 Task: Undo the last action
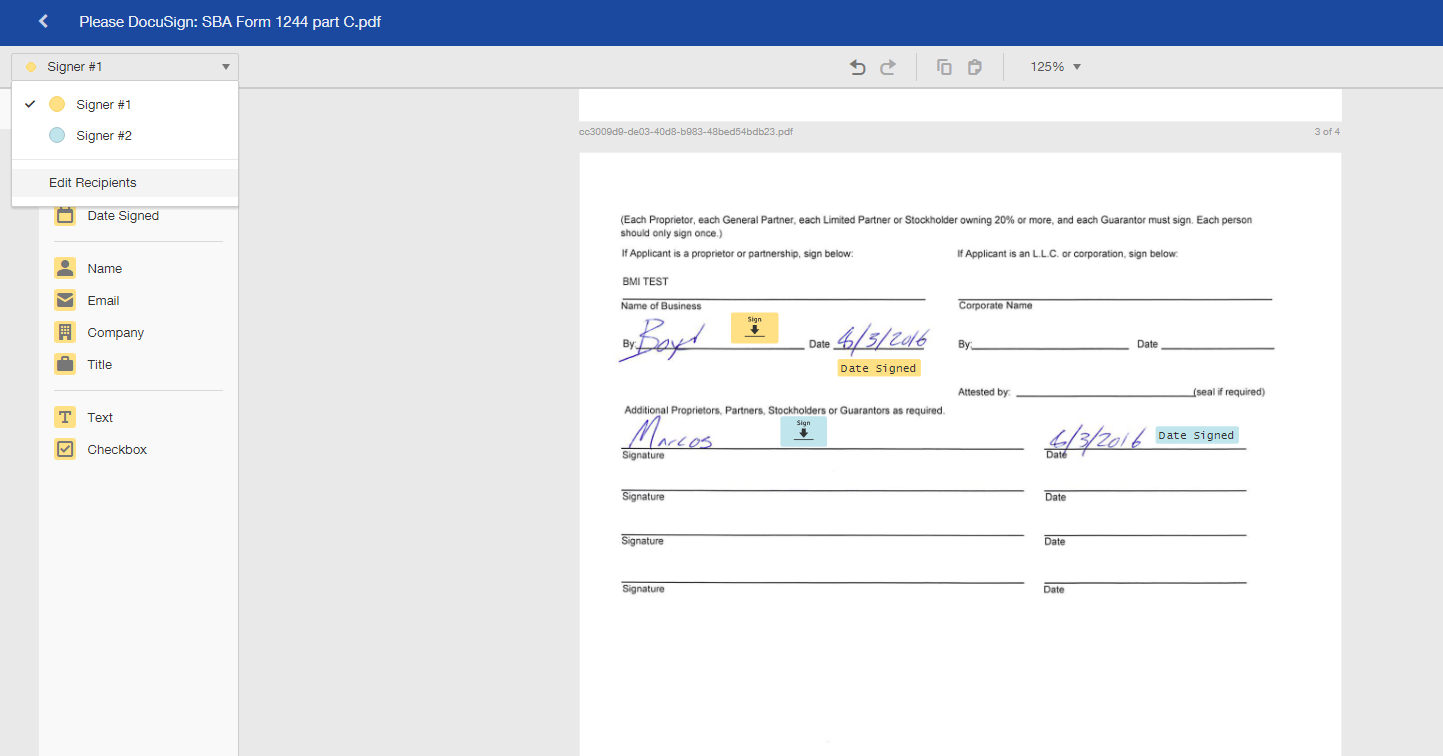coord(857,67)
